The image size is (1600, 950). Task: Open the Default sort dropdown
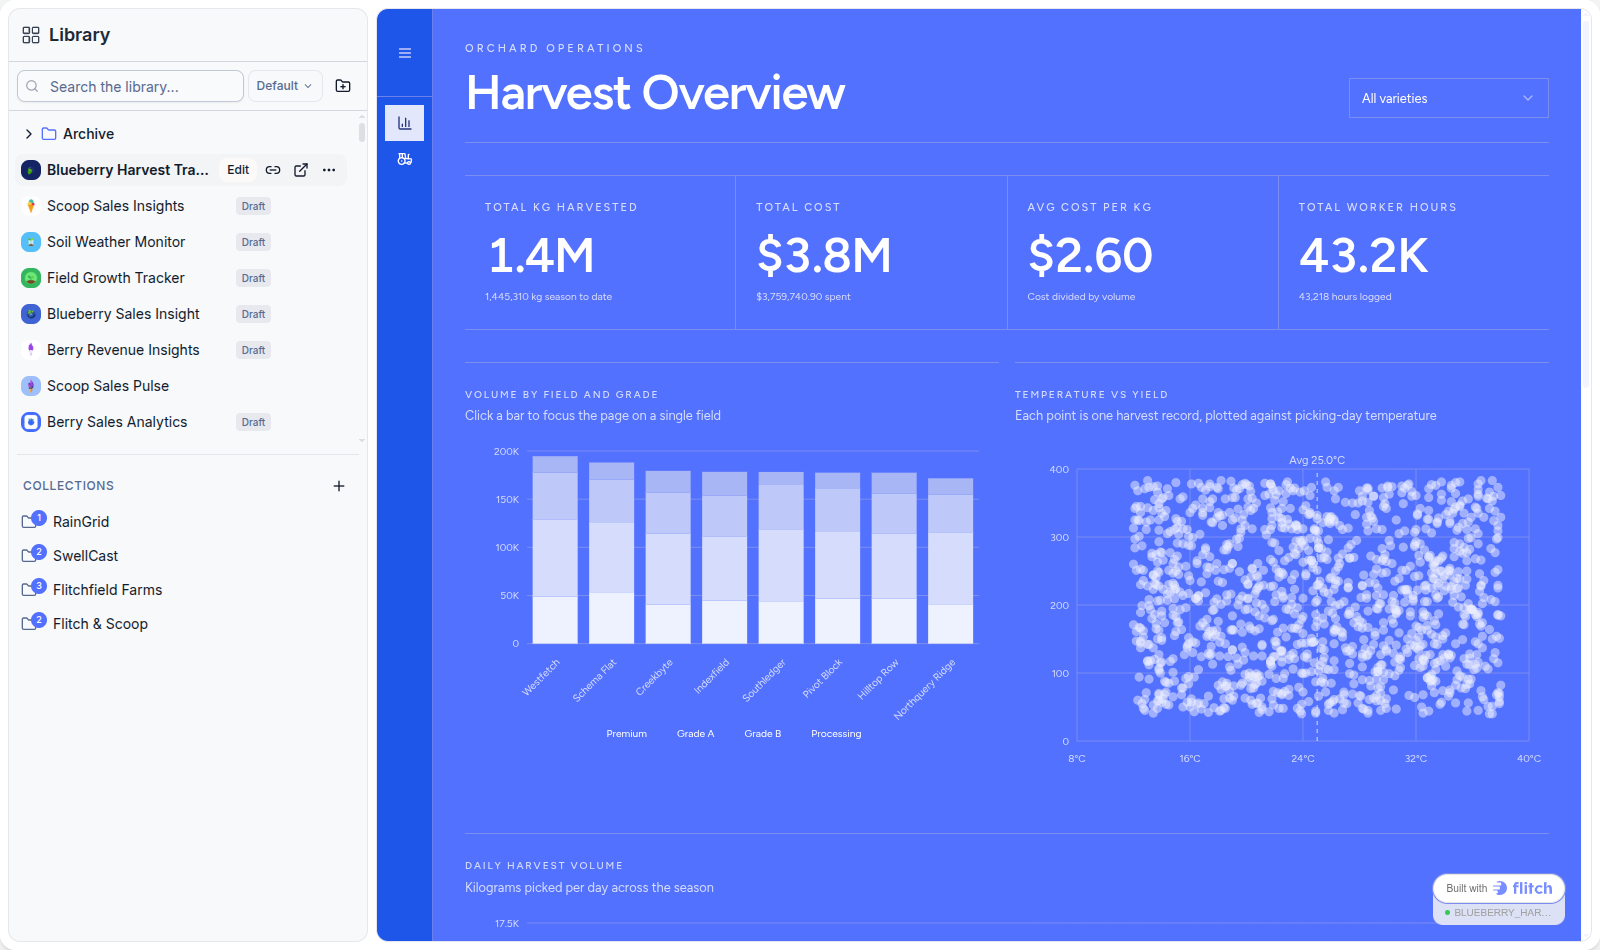click(x=285, y=86)
